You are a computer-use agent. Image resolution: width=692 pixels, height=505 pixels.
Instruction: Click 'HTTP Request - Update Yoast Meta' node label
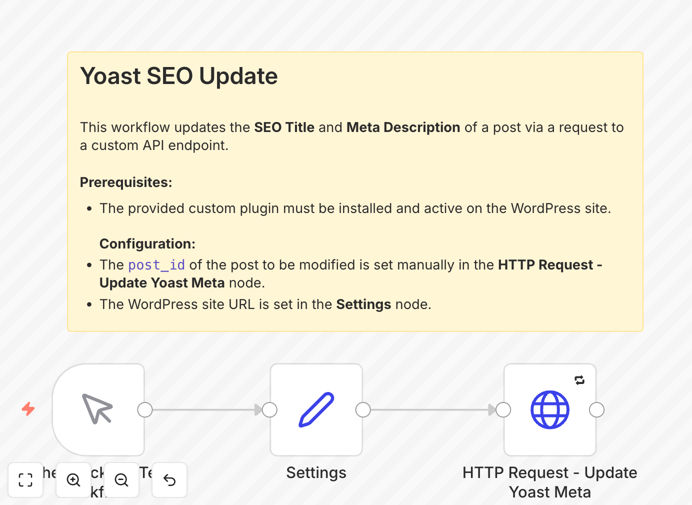(550, 482)
